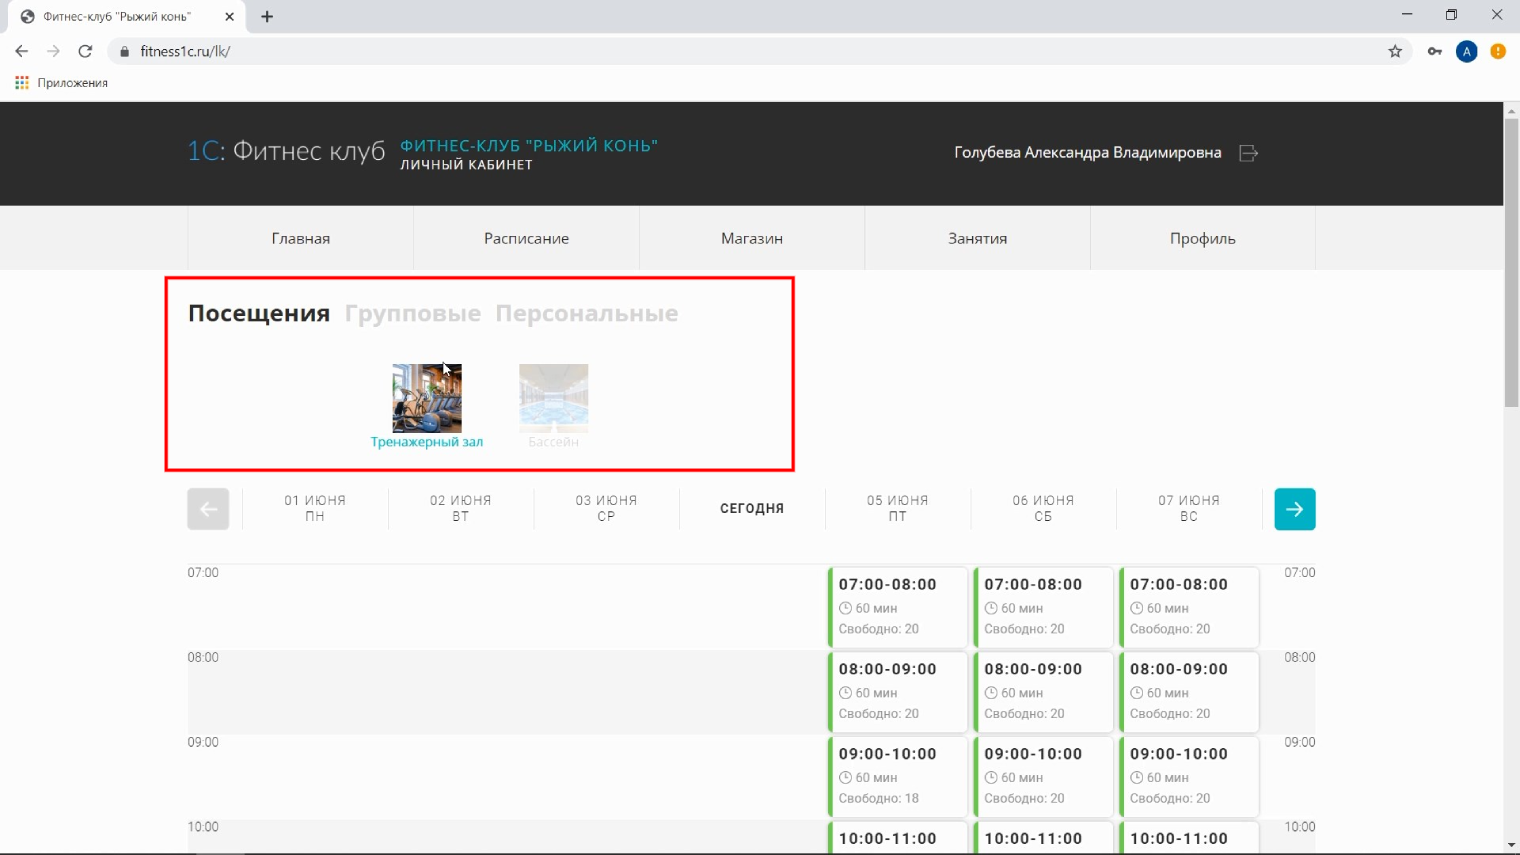Image resolution: width=1520 pixels, height=855 pixels.
Task: Click the padlock site info icon
Action: pyautogui.click(x=125, y=51)
